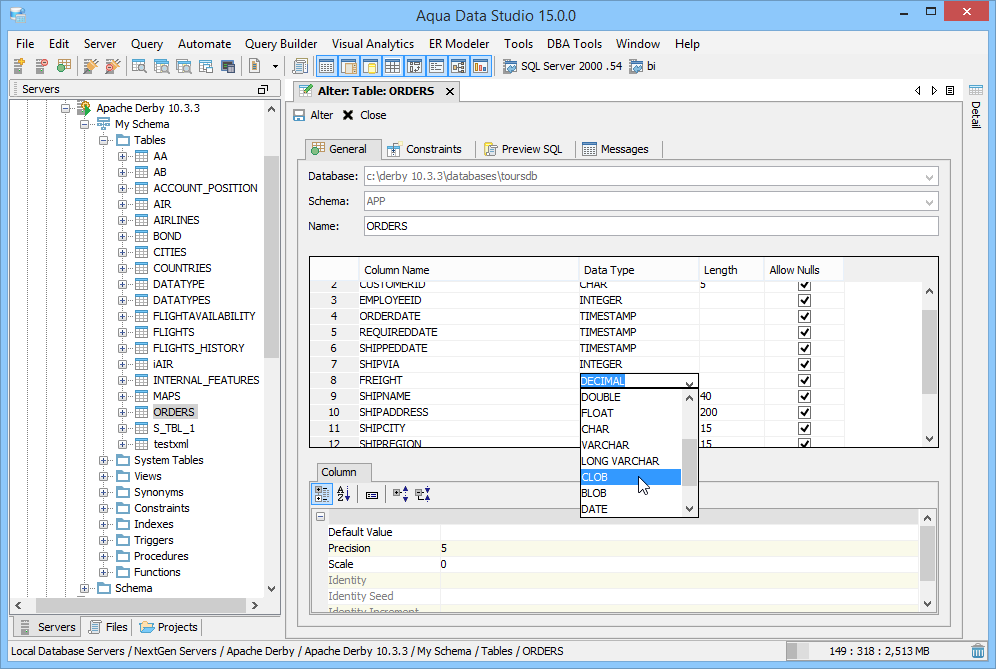This screenshot has width=996, height=669.
Task: Click the table icon with green circle in toolbar
Action: [x=64, y=66]
